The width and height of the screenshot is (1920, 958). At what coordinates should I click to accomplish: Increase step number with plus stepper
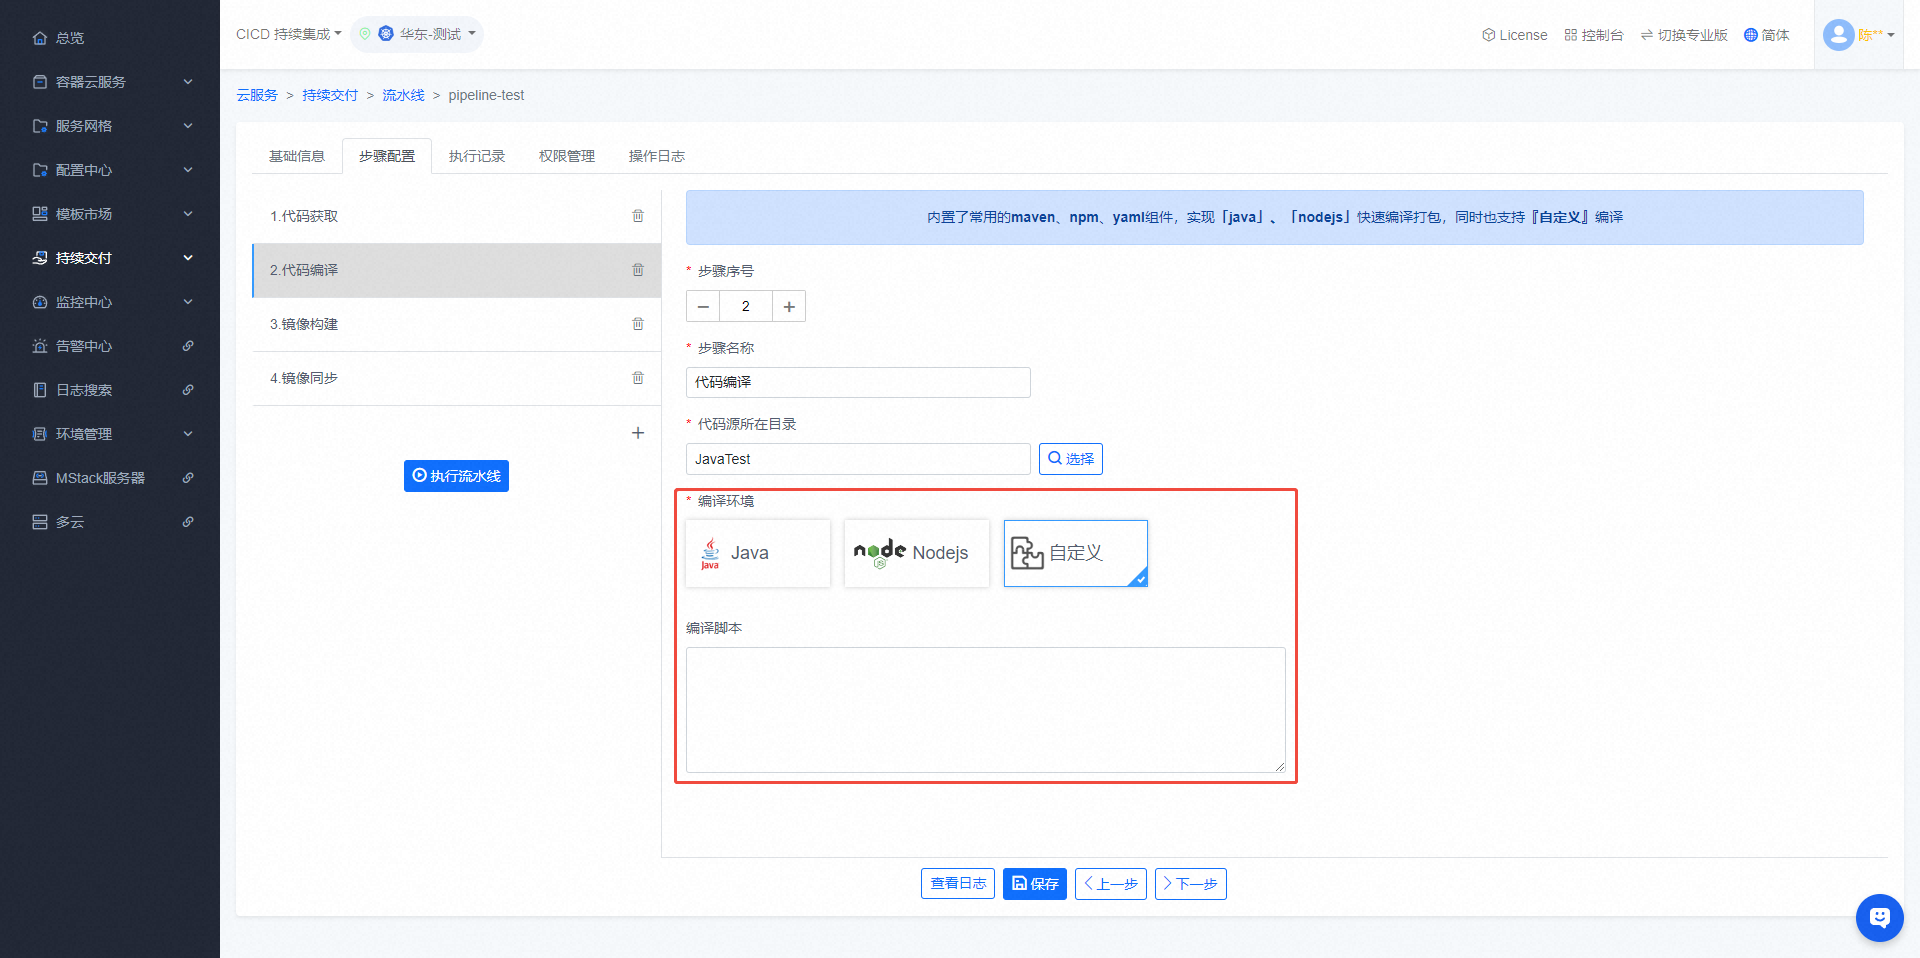[789, 307]
